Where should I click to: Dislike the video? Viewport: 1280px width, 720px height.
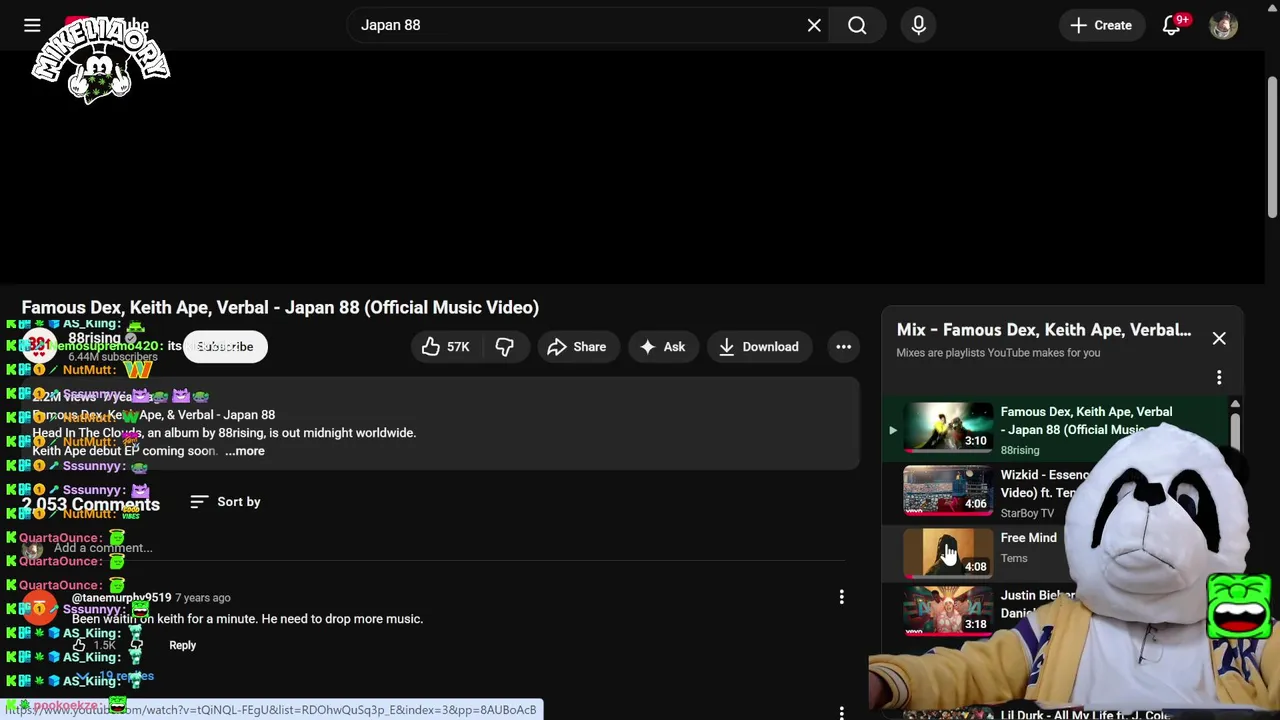click(504, 347)
